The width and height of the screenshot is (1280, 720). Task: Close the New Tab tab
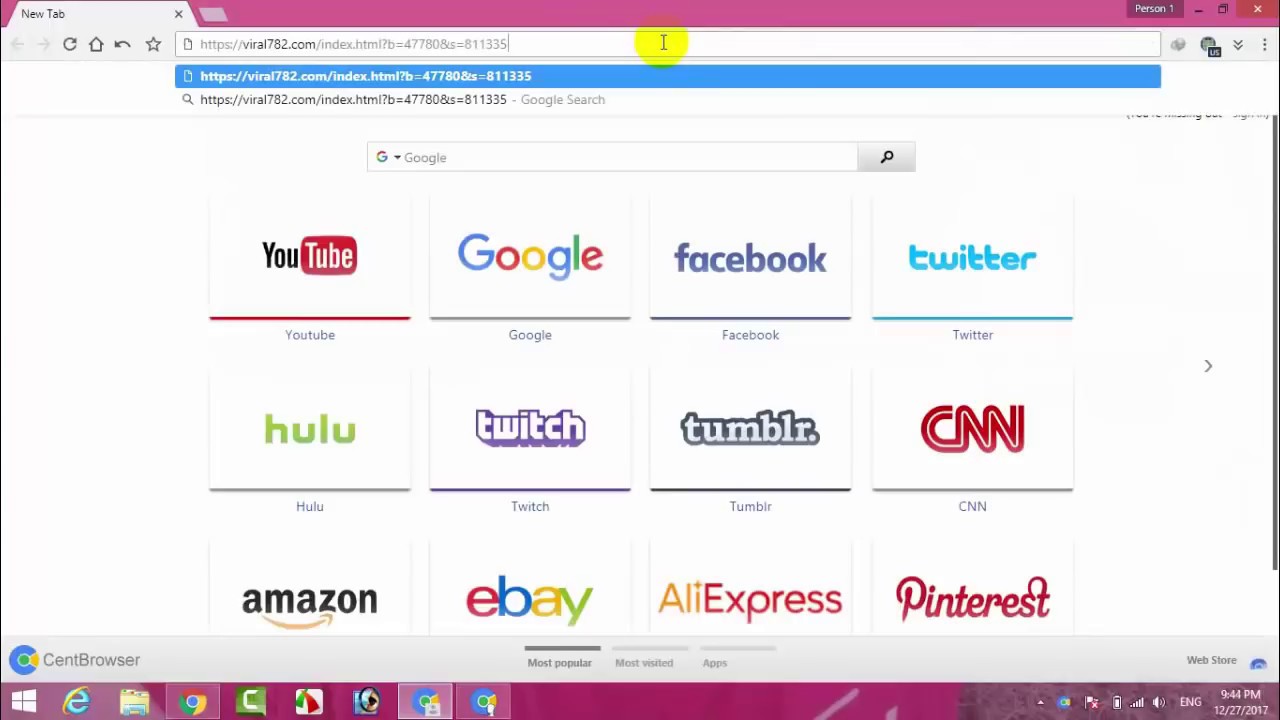[x=178, y=14]
